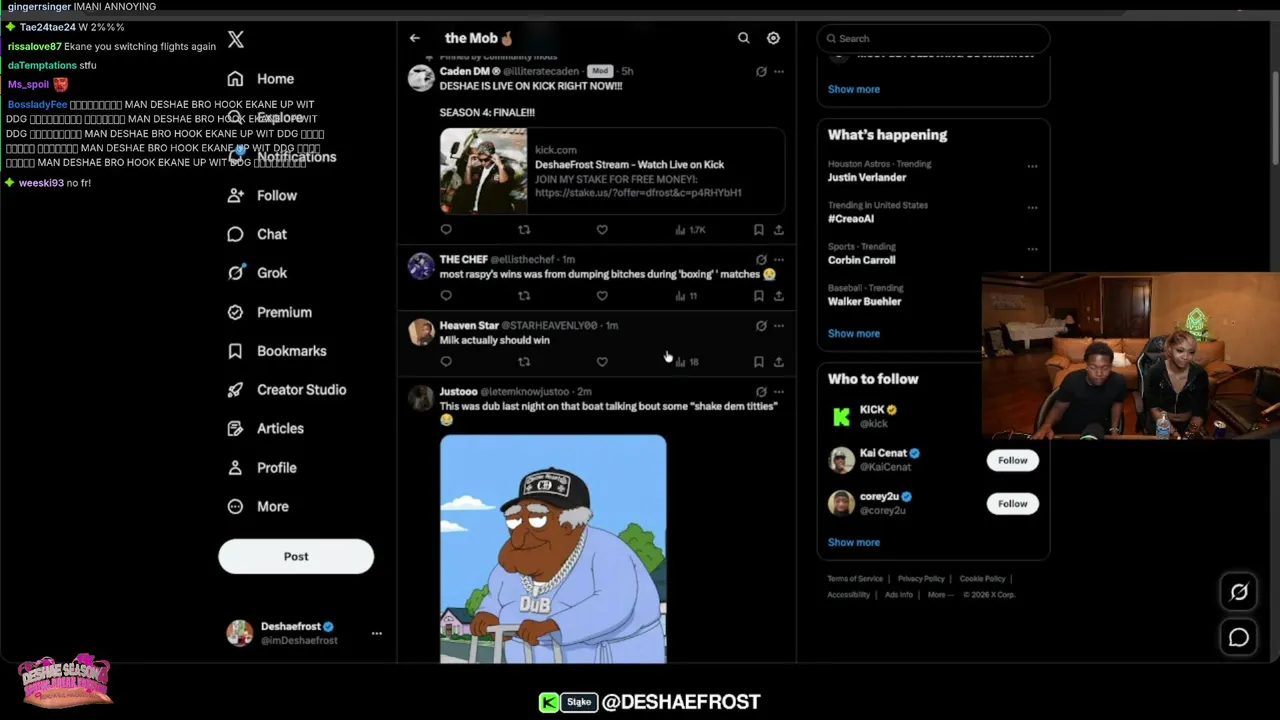Click the Post button
1280x720 pixels.
point(296,556)
